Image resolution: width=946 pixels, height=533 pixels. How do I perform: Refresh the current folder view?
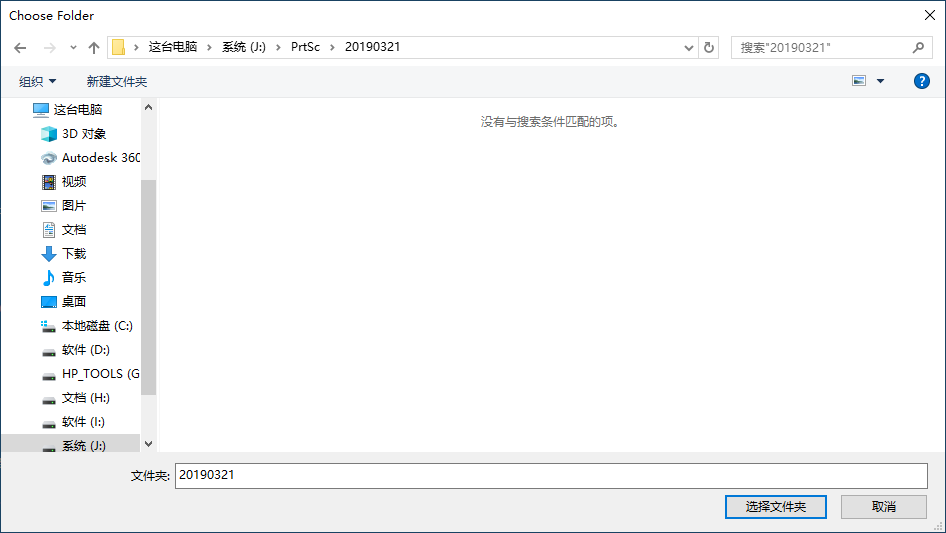pyautogui.click(x=709, y=48)
